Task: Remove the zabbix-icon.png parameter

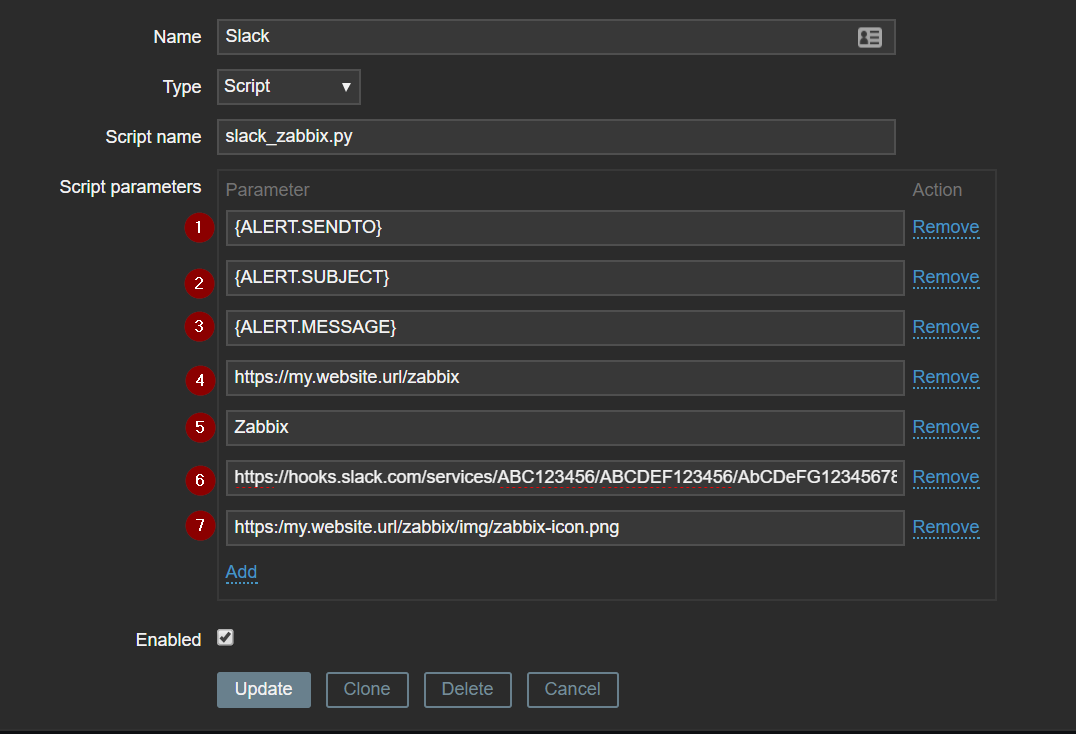Action: click(946, 528)
